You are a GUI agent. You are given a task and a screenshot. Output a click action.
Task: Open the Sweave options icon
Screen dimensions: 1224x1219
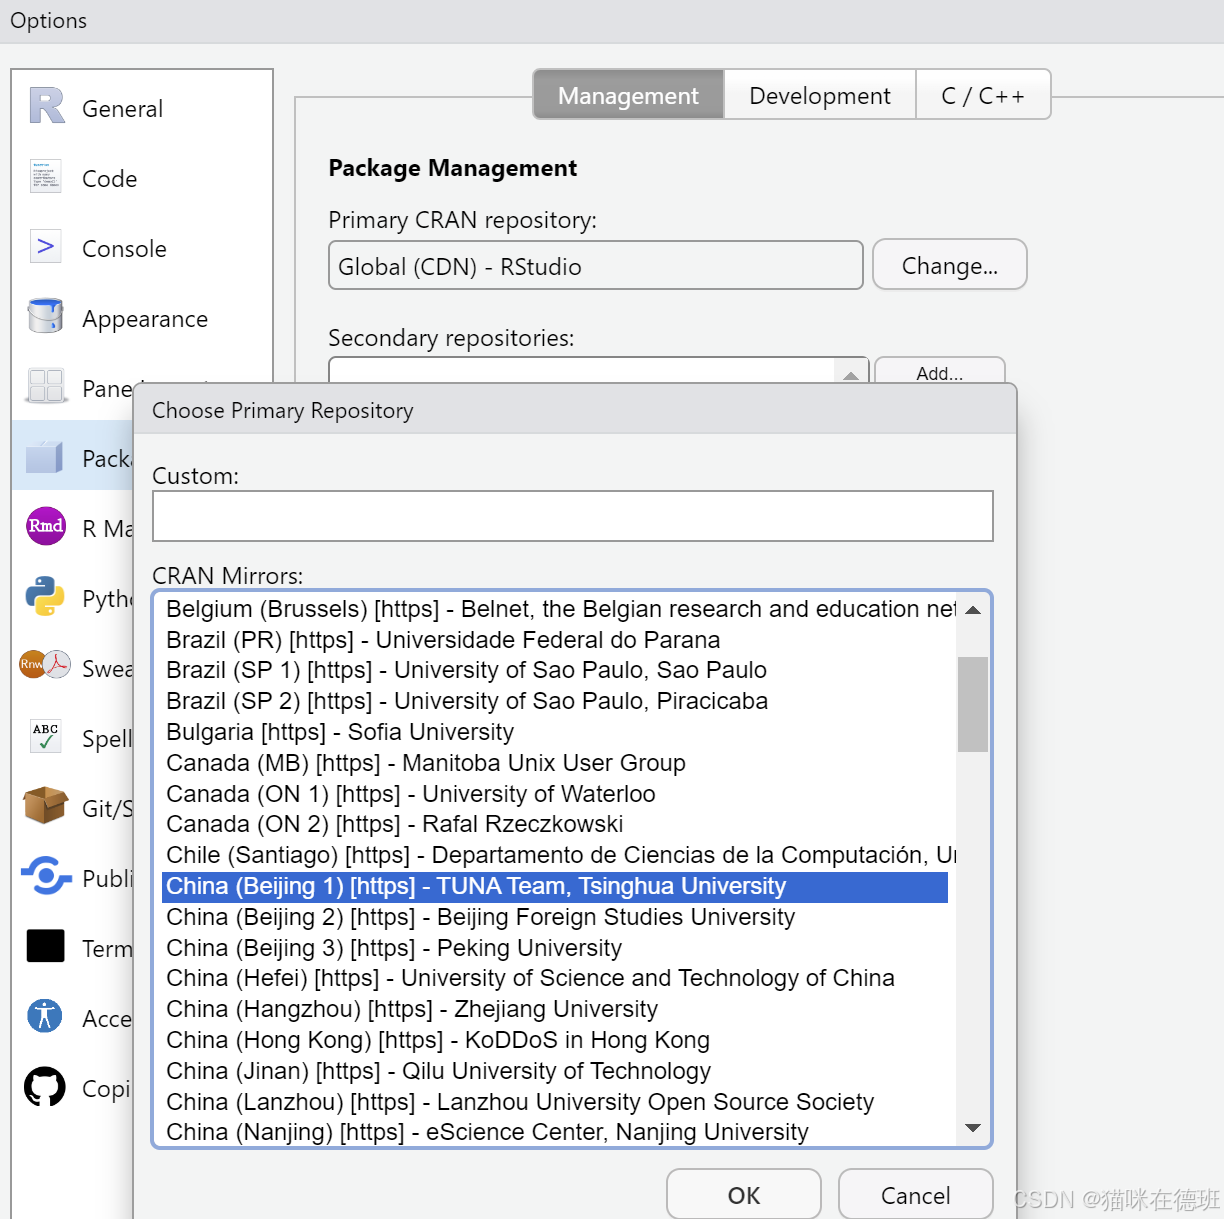(45, 664)
